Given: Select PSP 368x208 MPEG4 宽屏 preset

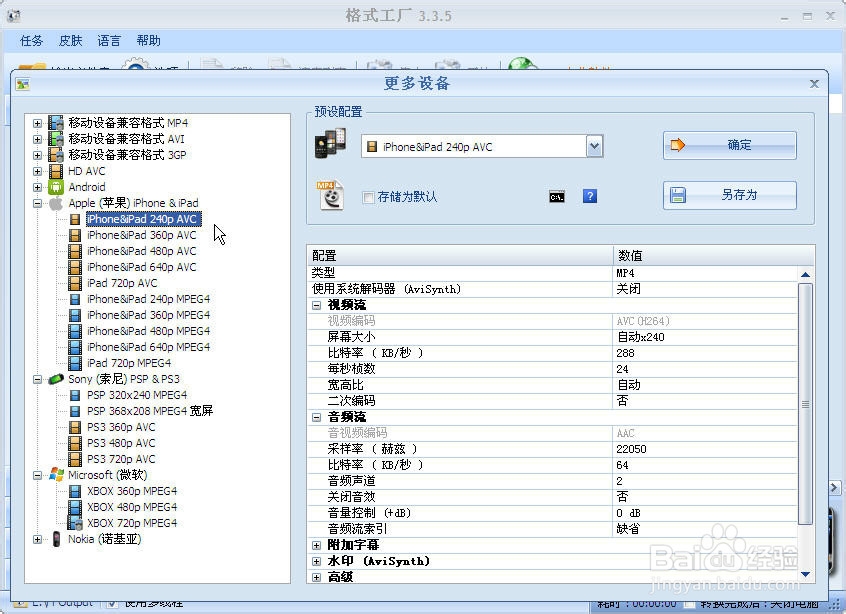Looking at the screenshot, I should tap(150, 411).
